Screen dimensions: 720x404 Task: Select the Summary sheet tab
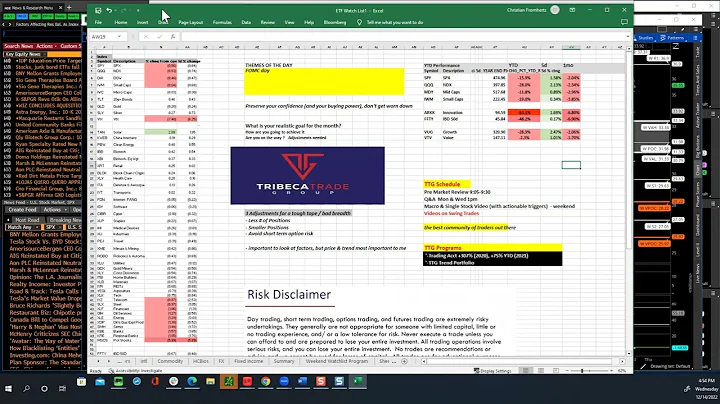[284, 361]
